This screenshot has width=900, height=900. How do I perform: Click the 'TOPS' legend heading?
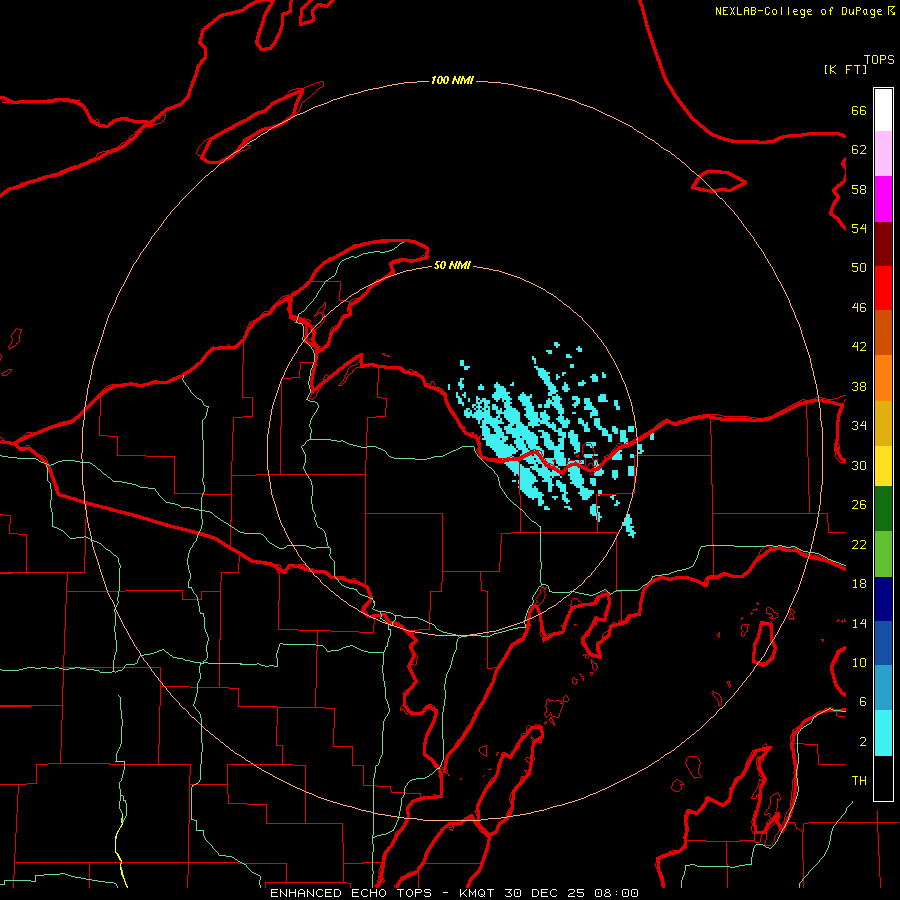click(x=879, y=60)
